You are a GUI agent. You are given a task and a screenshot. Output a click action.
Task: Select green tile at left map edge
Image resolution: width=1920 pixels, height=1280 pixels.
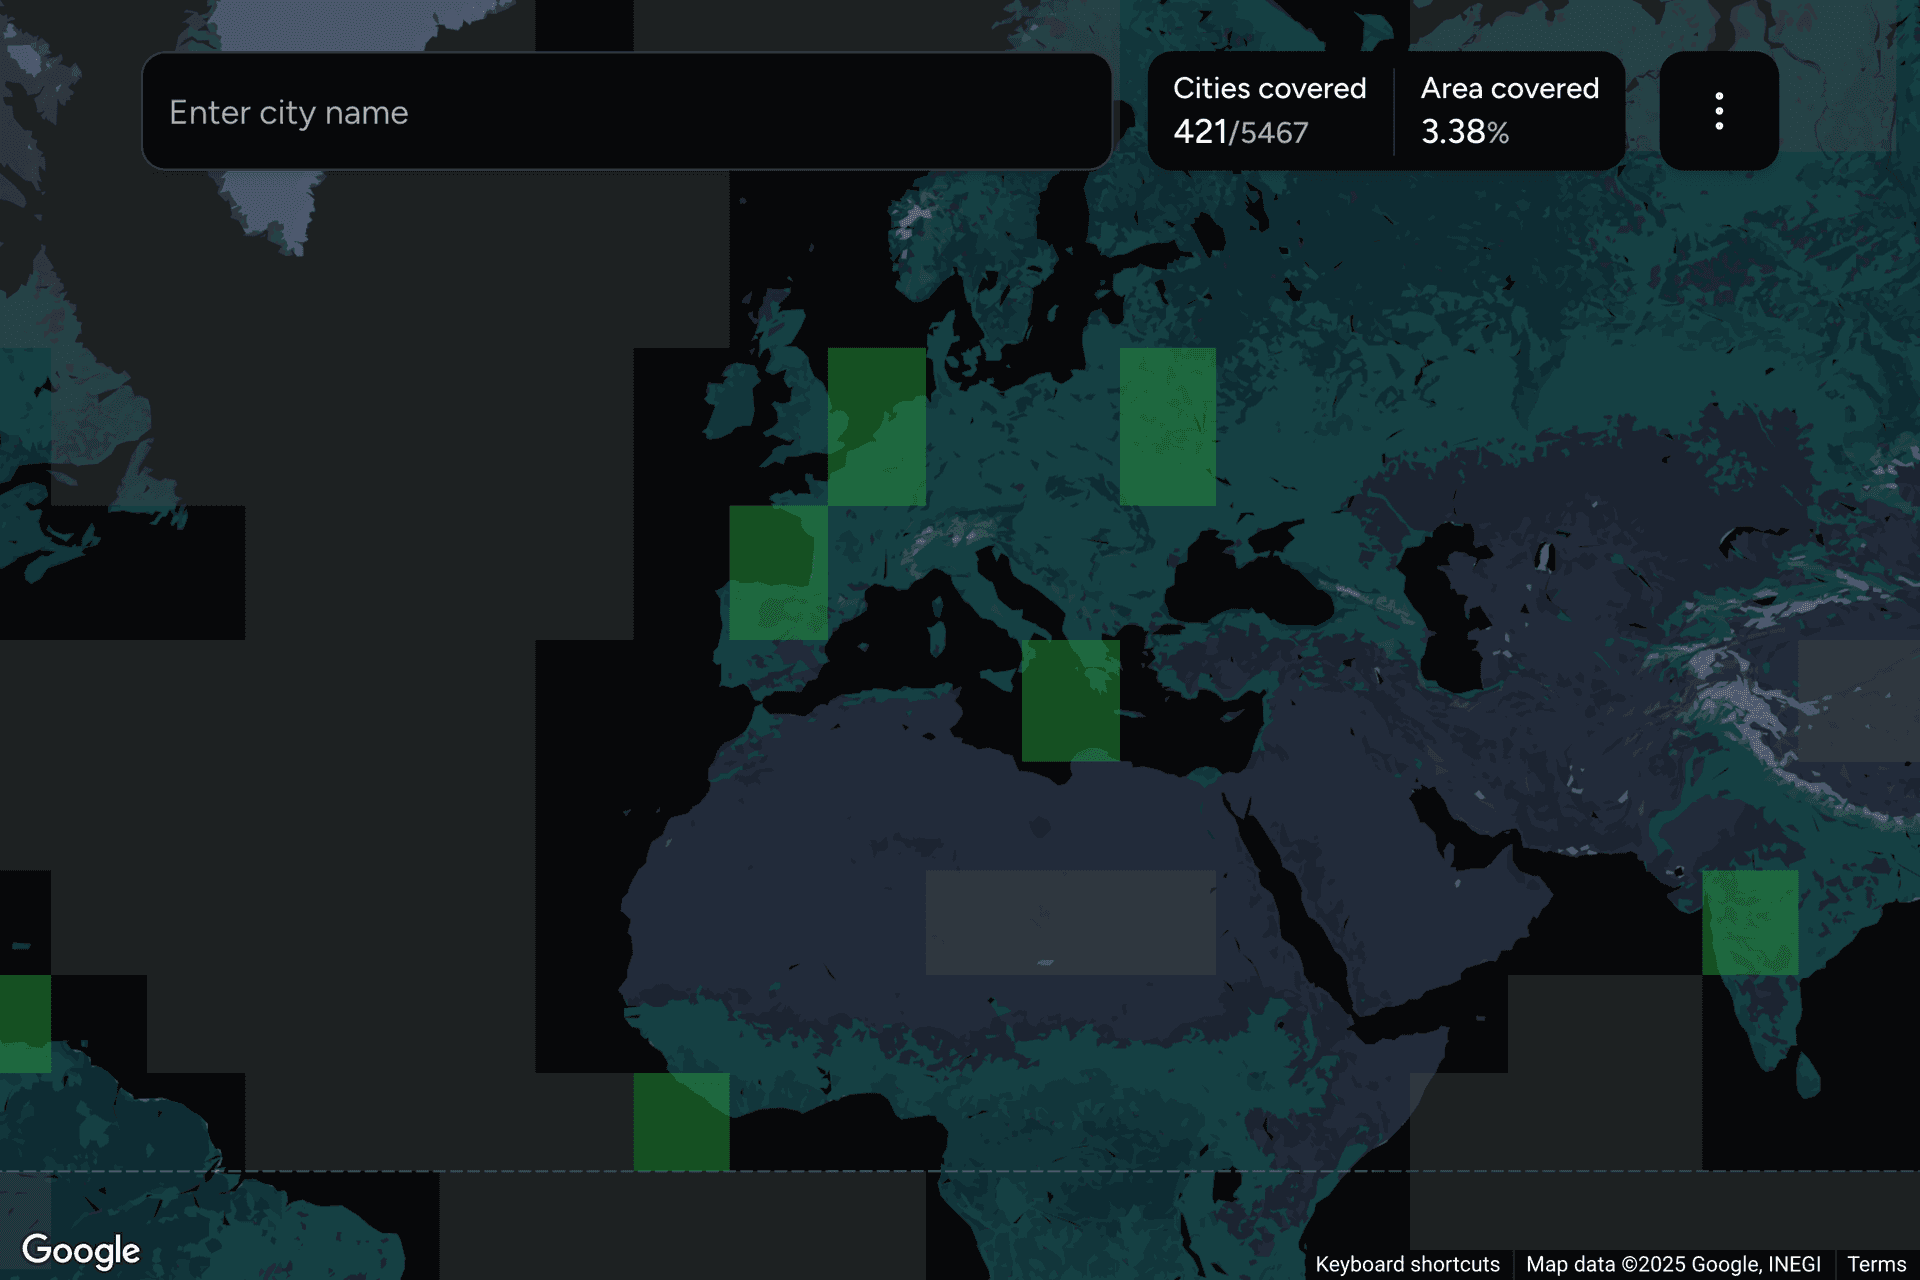click(x=24, y=1023)
